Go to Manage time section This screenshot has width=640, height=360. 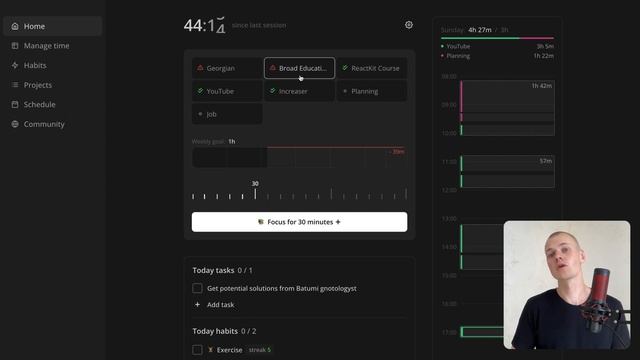click(52, 46)
